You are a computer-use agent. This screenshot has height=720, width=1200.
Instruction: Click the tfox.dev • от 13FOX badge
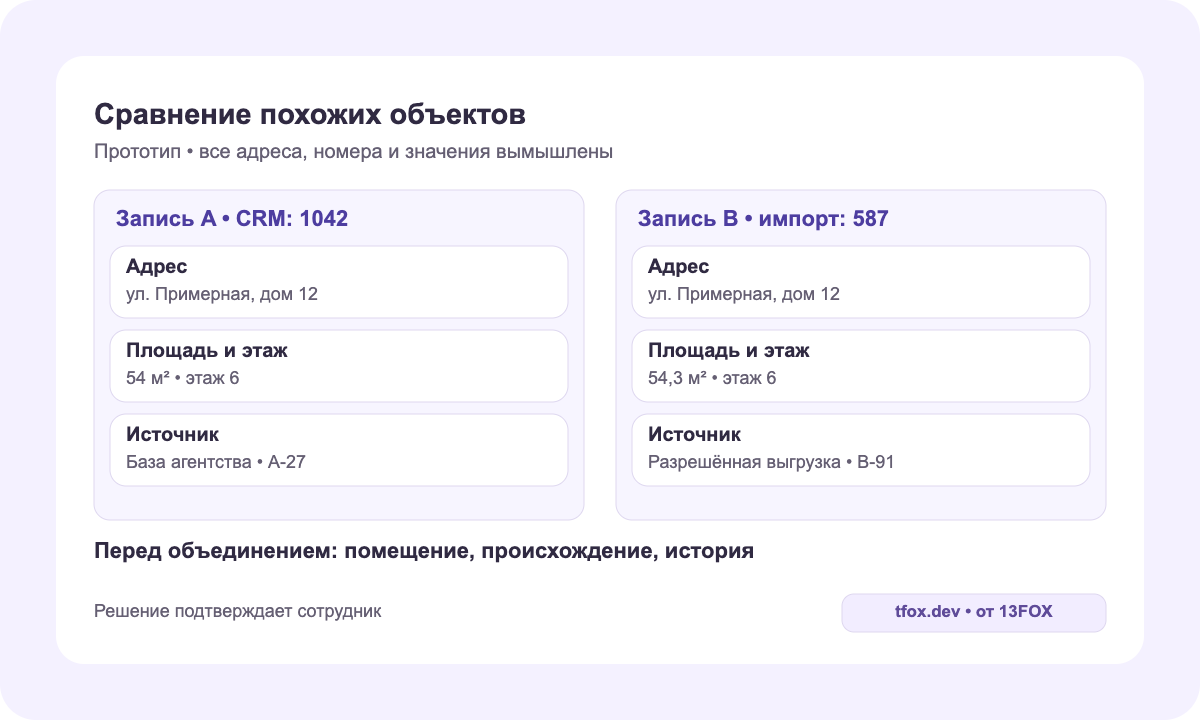(973, 613)
